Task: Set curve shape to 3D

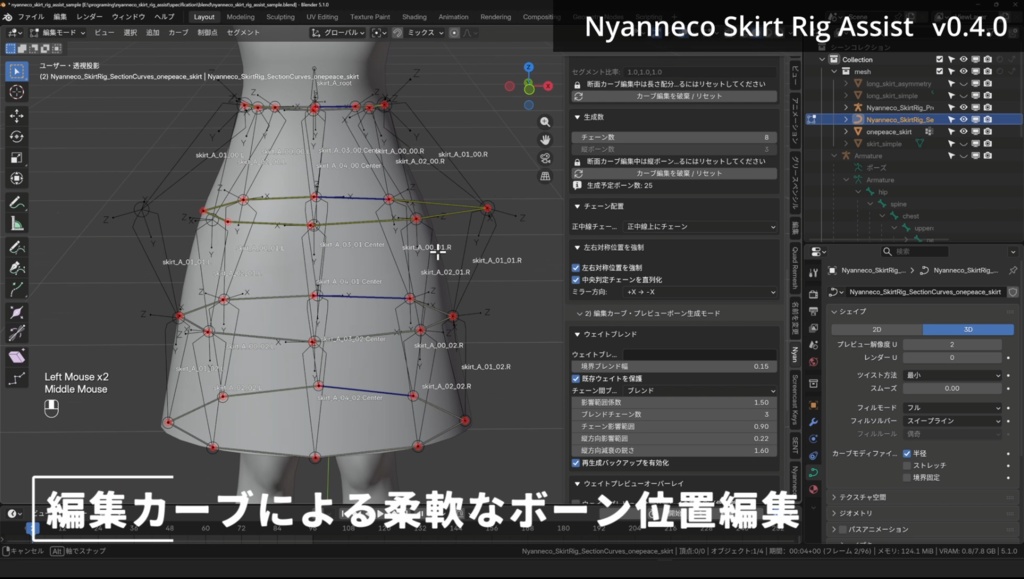Action: coord(968,330)
